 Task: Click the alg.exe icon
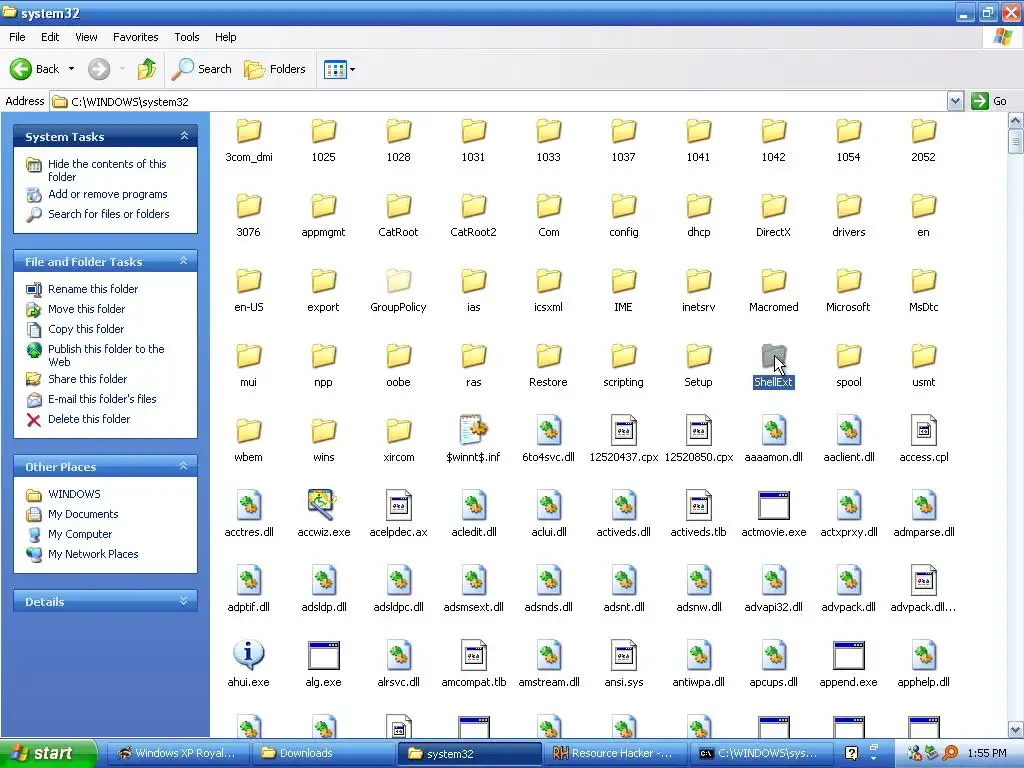click(323, 656)
